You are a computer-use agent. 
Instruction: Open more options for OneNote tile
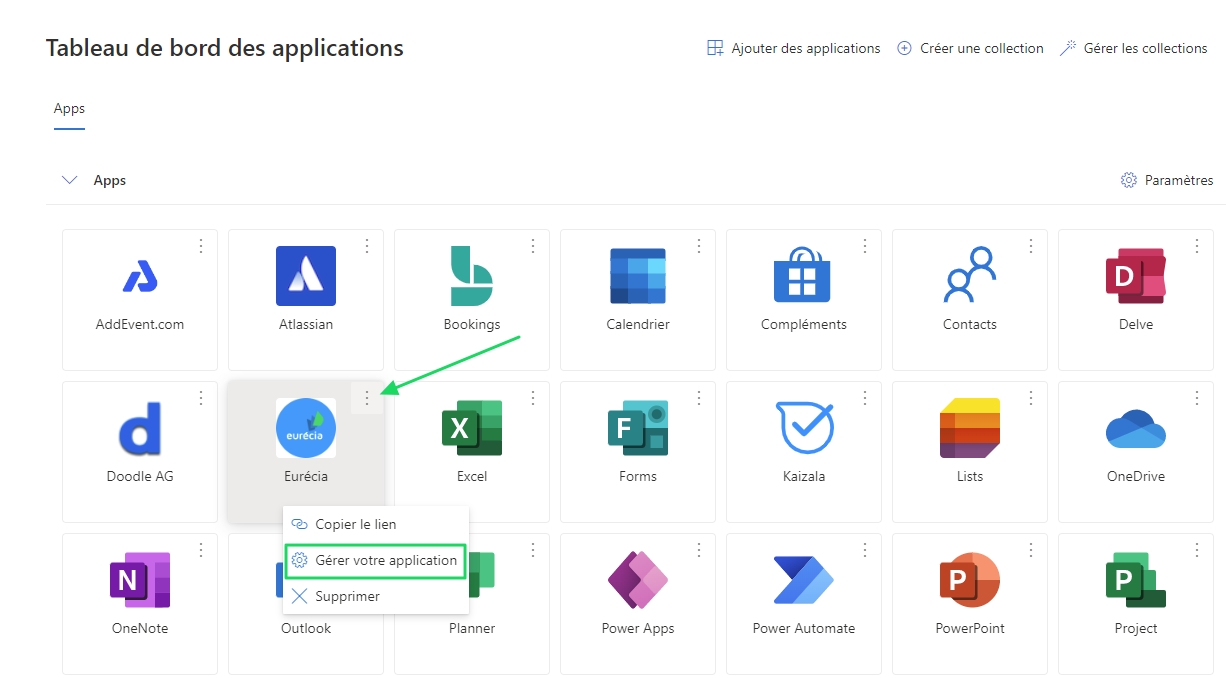click(201, 550)
